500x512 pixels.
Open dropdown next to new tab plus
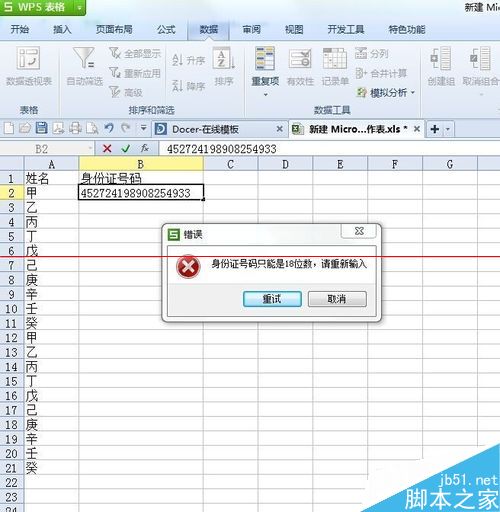click(448, 129)
